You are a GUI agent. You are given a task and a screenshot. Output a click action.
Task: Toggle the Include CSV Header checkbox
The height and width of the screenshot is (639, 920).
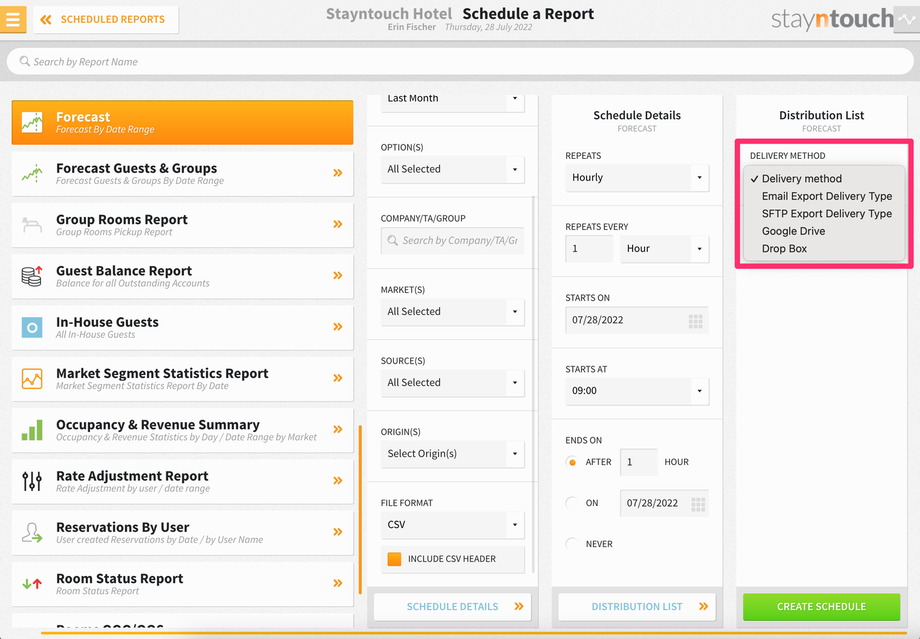394,559
